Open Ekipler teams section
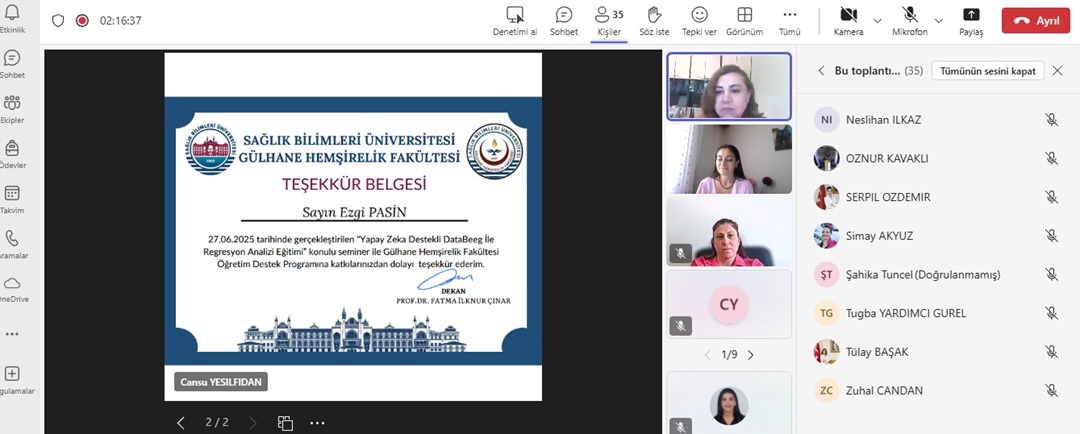This screenshot has height=434, width=1080. click(x=12, y=109)
